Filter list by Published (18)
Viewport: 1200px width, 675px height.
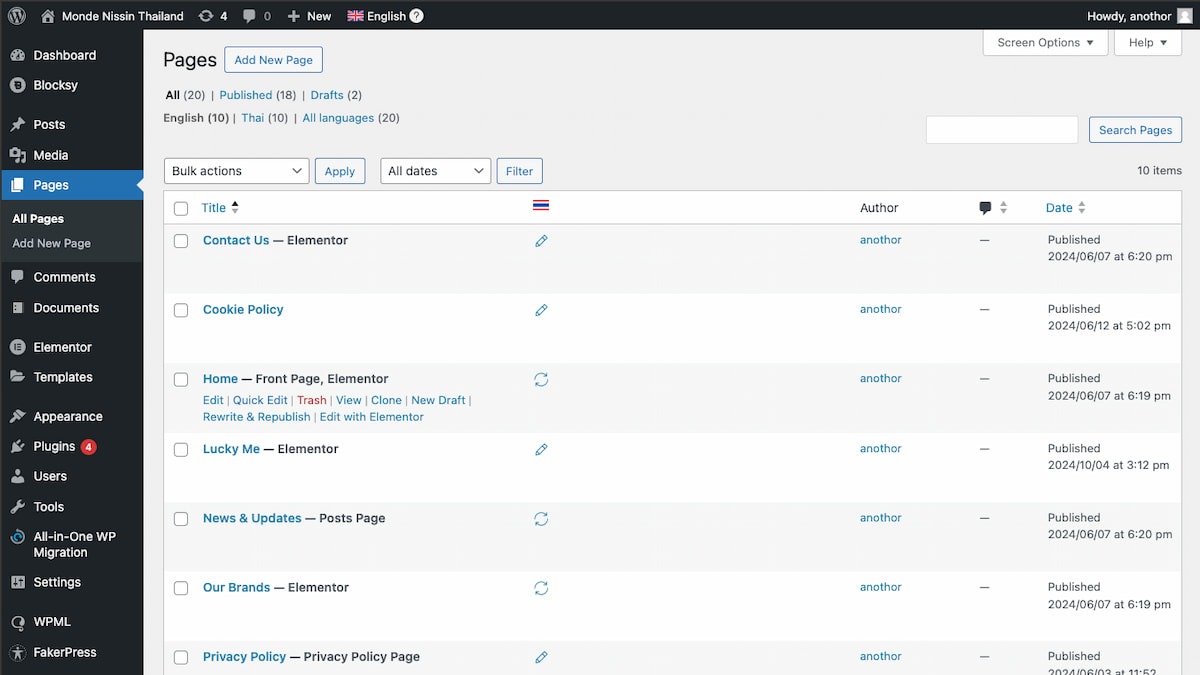coord(258,95)
